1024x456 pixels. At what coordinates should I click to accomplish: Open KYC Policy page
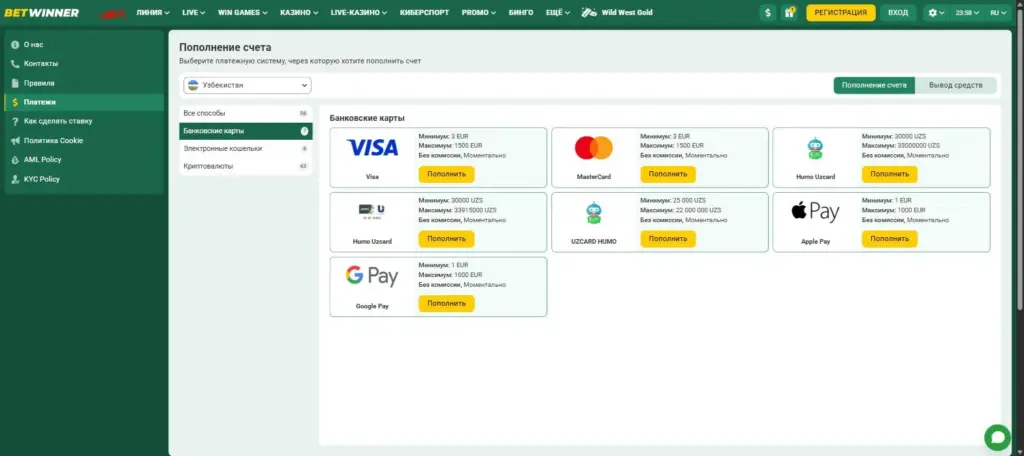[84, 179]
